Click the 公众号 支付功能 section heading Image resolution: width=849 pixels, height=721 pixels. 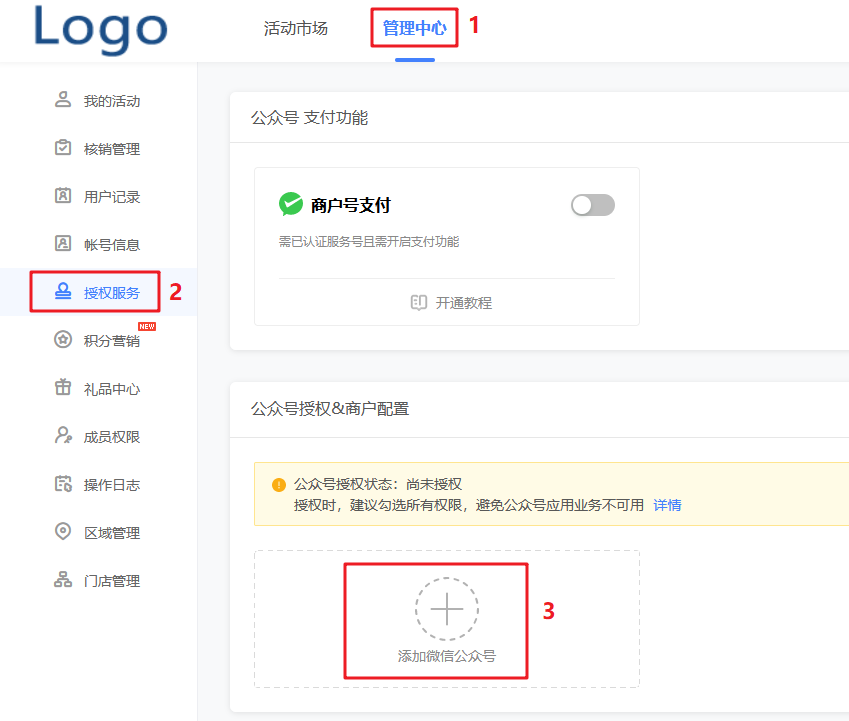(x=309, y=117)
